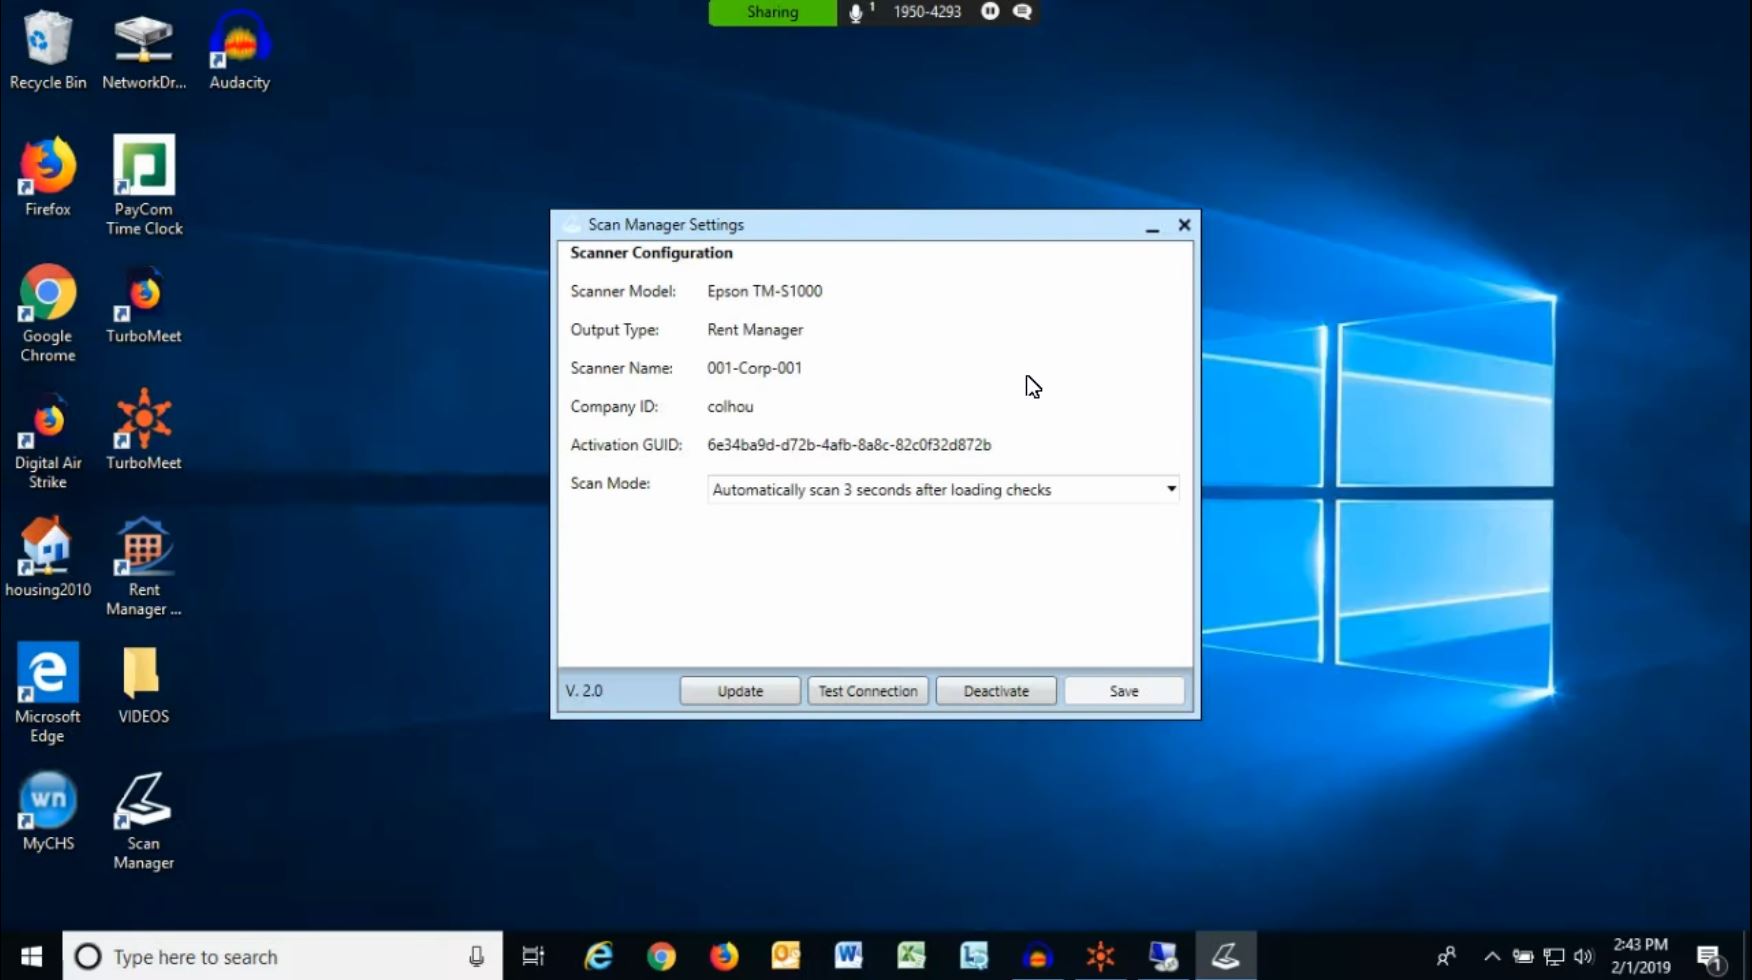Click the battery icon in system tray
This screenshot has height=980, width=1752.
pos(1522,956)
